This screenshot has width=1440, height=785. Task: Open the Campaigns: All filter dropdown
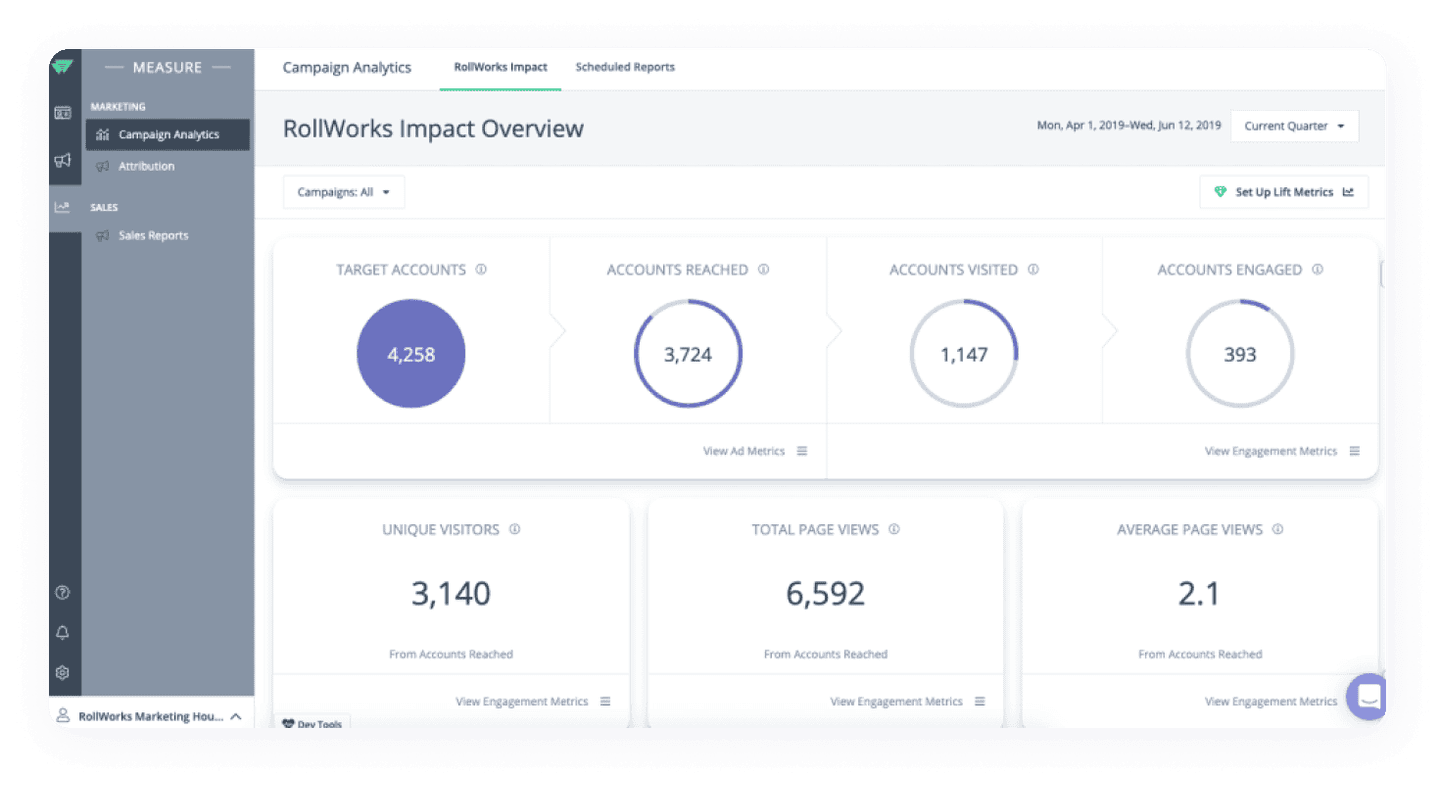[344, 192]
